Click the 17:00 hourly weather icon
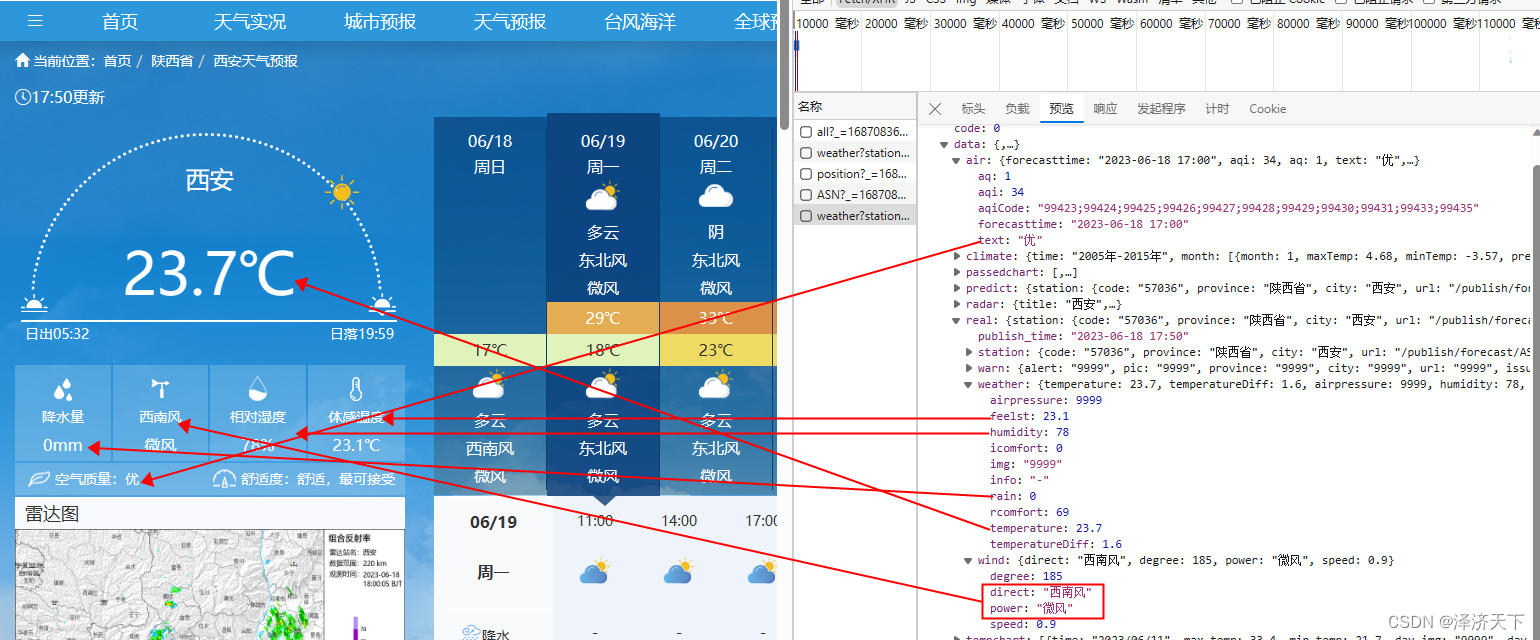This screenshot has height=640, width=1540. (762, 572)
